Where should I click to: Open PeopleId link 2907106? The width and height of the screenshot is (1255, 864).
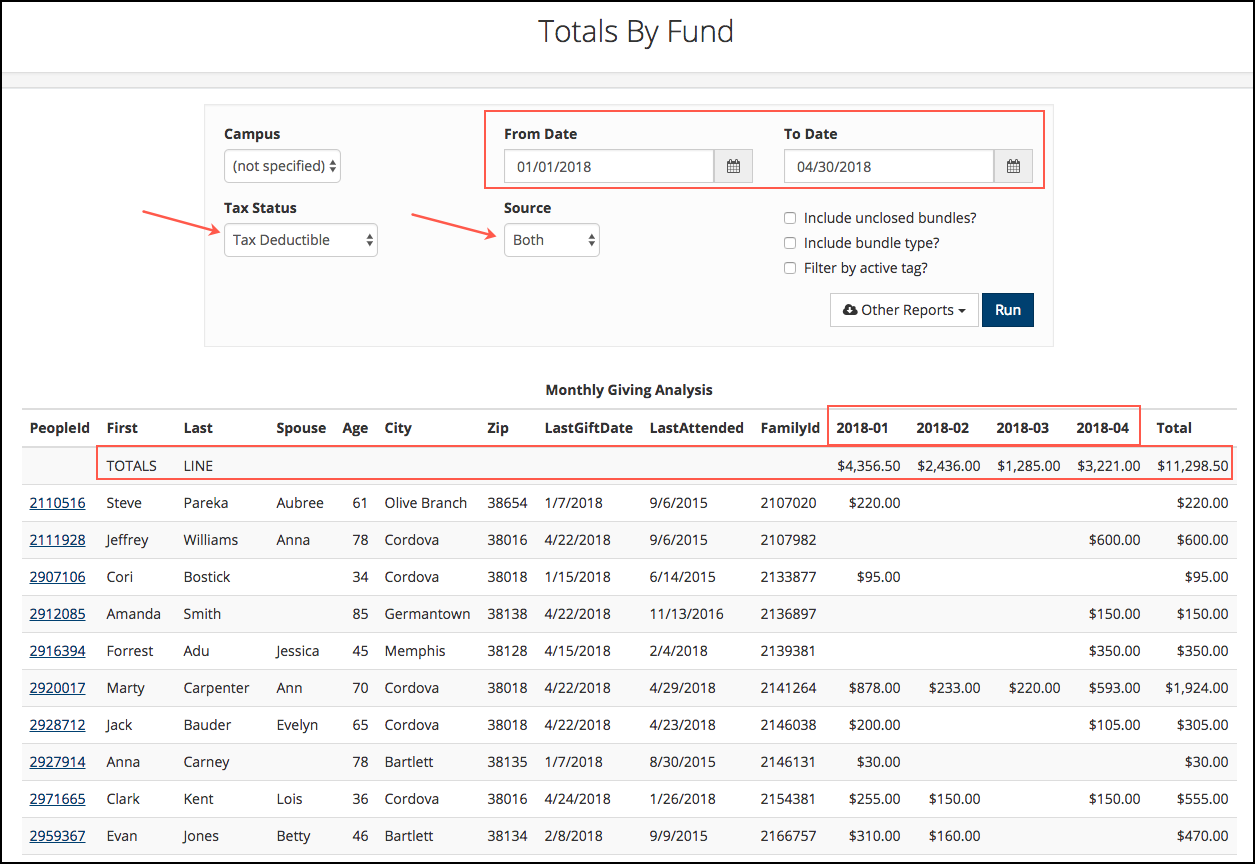(x=57, y=577)
